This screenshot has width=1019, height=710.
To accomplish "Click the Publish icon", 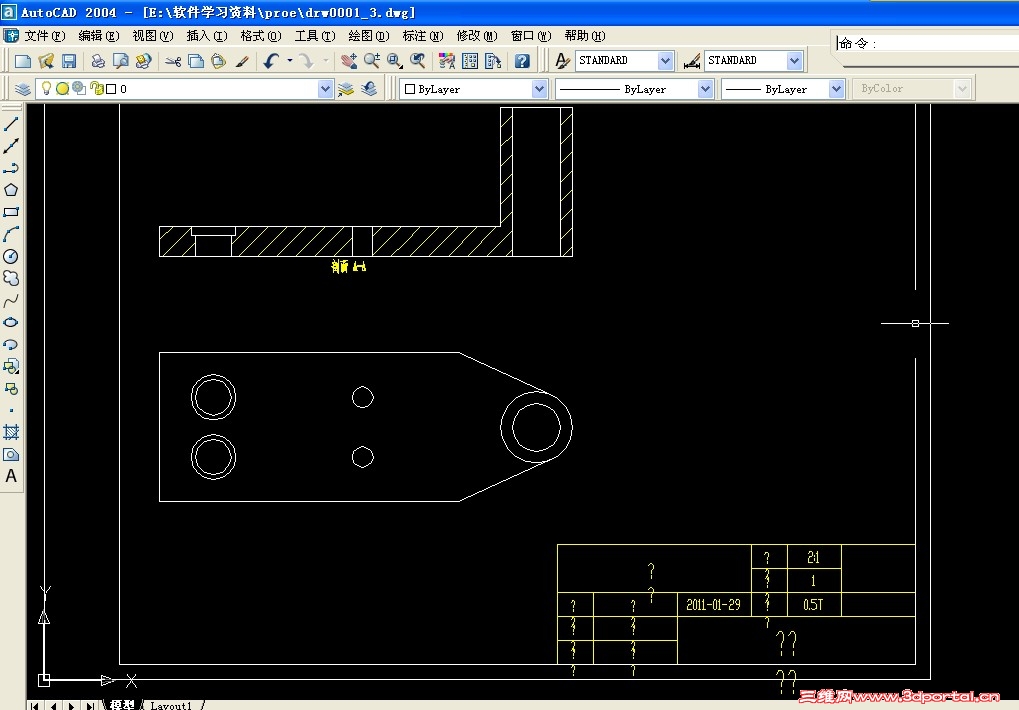I will [143, 61].
